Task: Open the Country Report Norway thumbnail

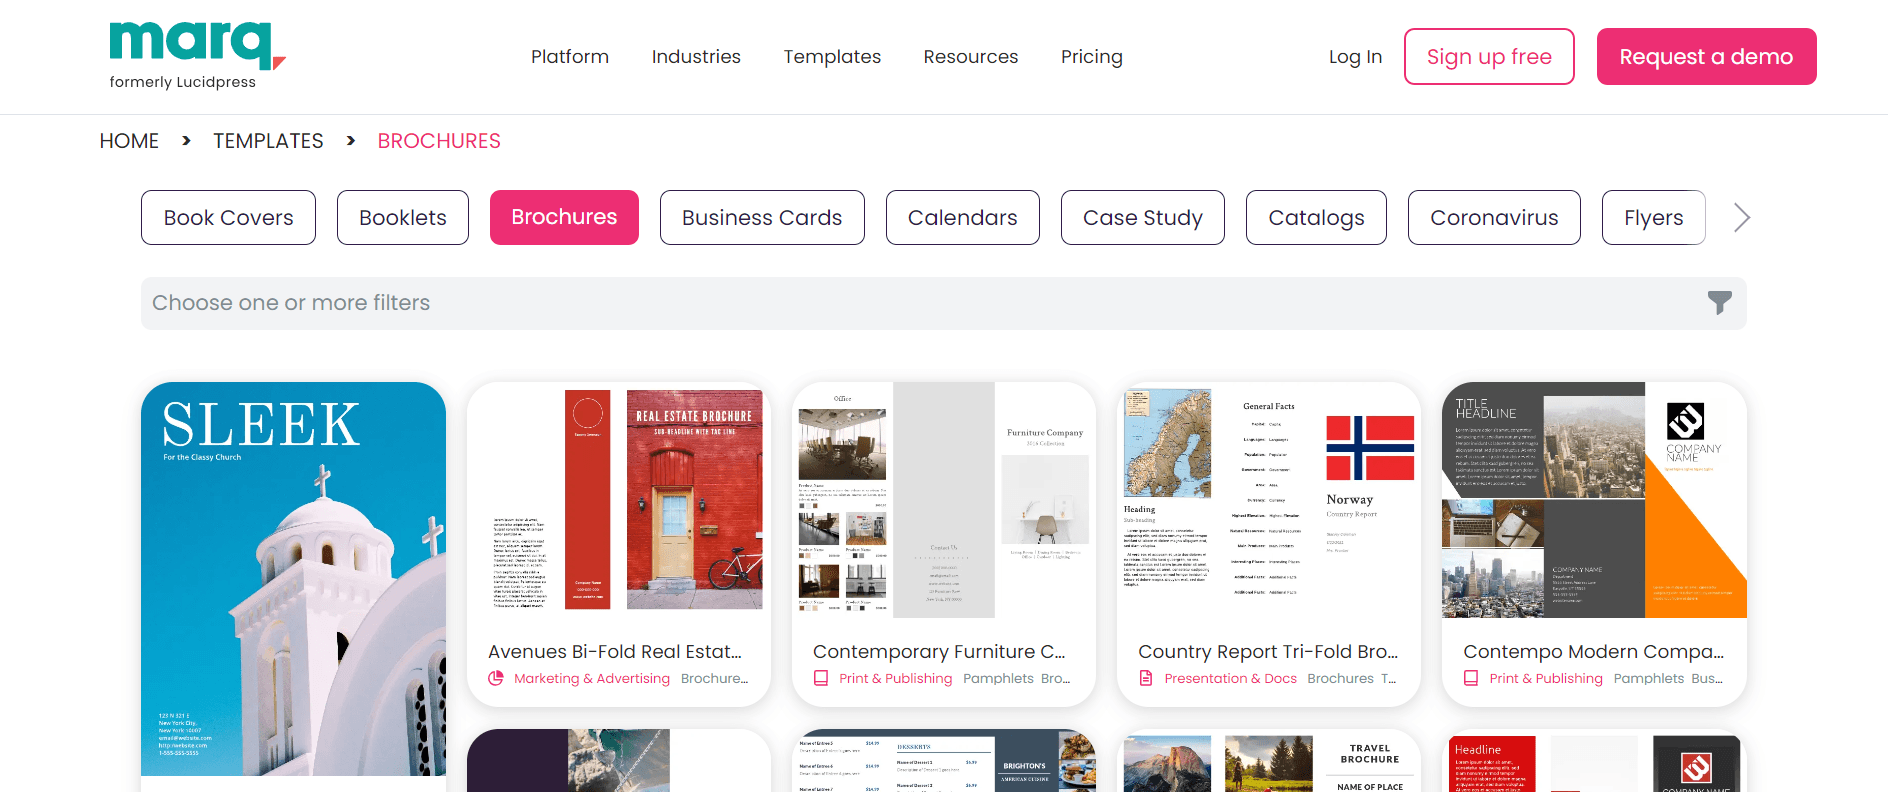Action: pos(1269,500)
